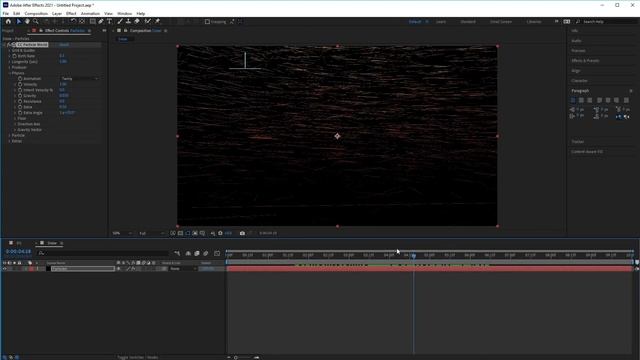Click the Motion Blur enable icon
This screenshot has height=360, width=640.
[206, 253]
